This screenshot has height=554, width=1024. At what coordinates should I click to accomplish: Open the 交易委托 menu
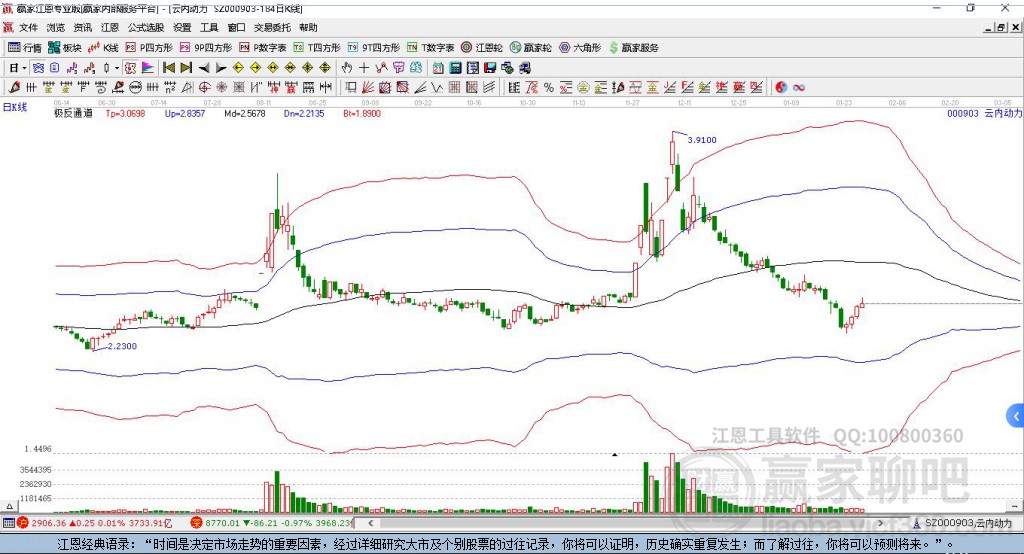pos(272,27)
